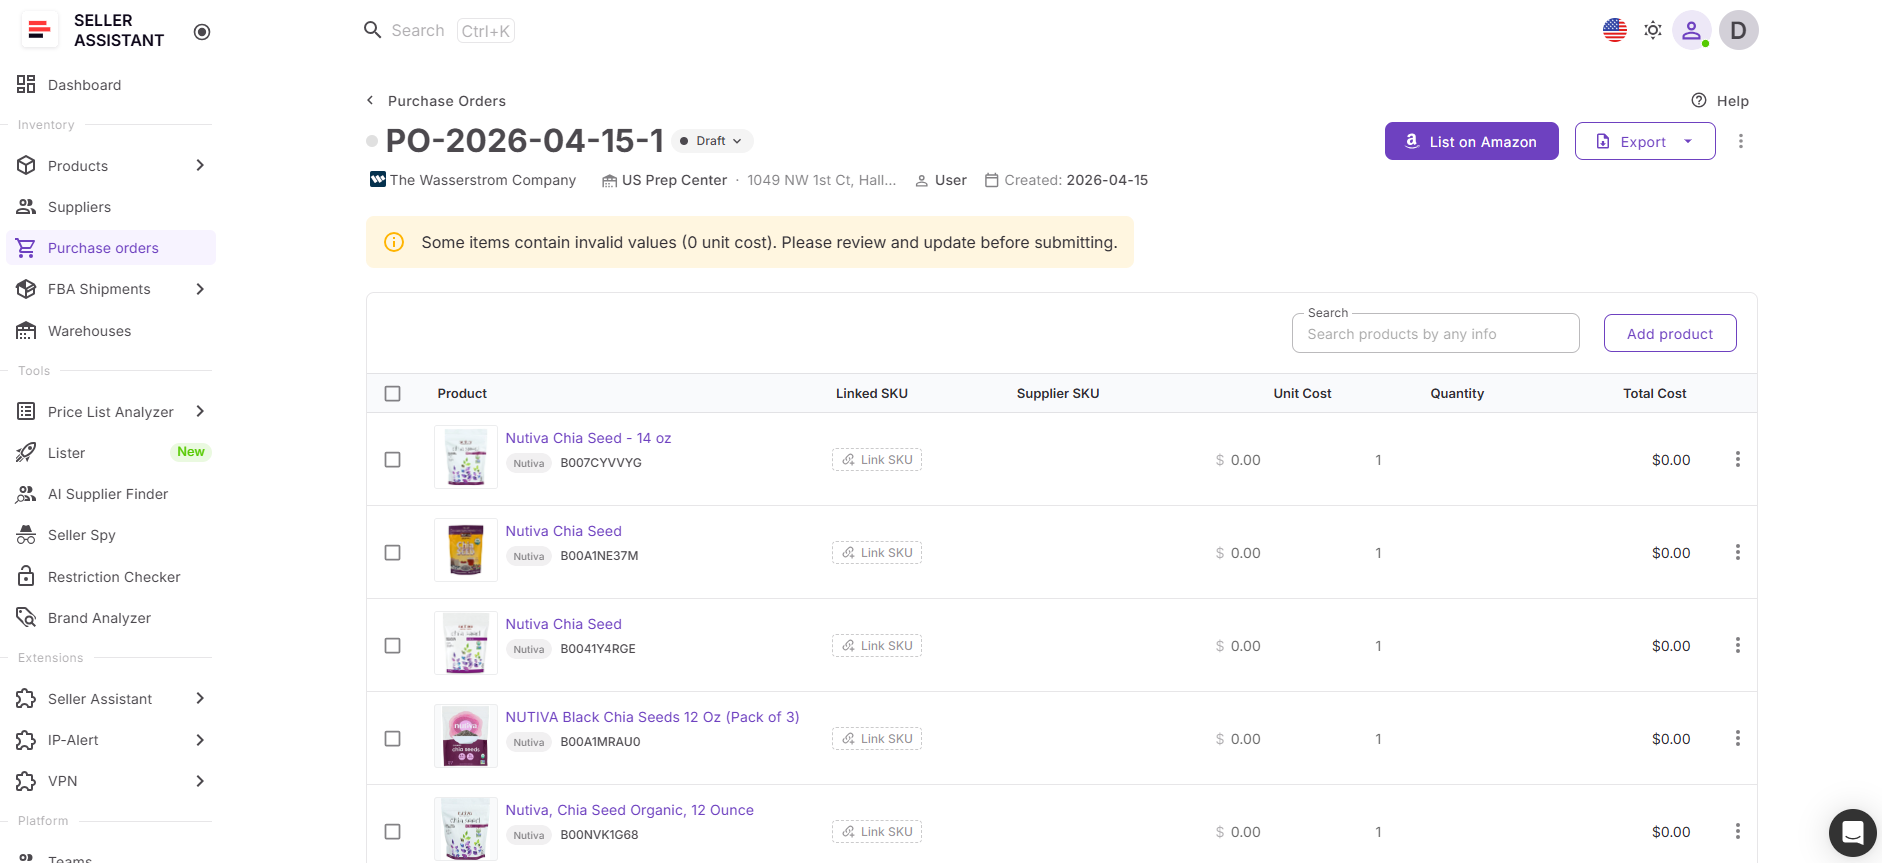
Task: Click the purple user account icon
Action: pyautogui.click(x=1692, y=30)
